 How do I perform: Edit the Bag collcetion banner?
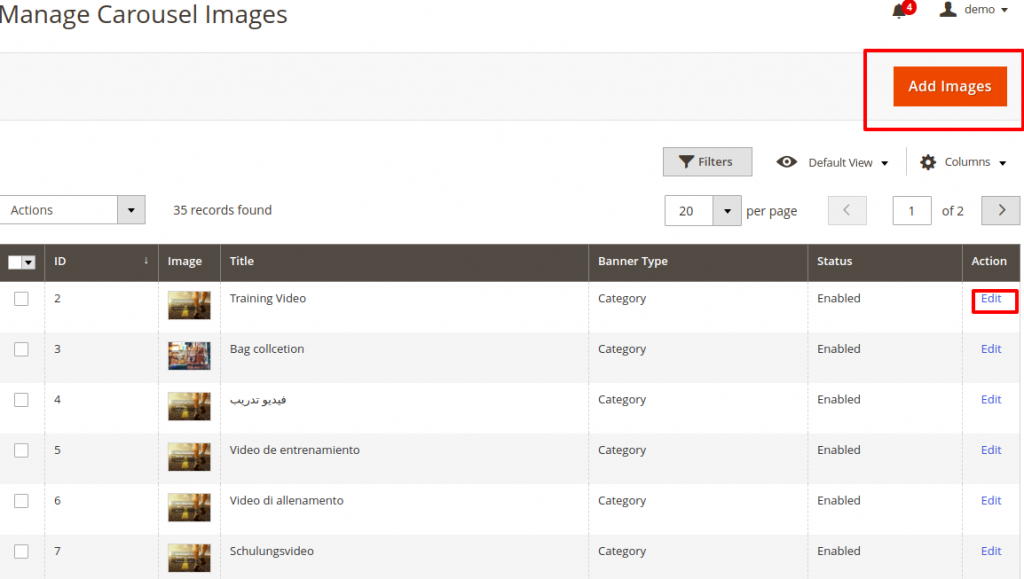pyautogui.click(x=990, y=349)
